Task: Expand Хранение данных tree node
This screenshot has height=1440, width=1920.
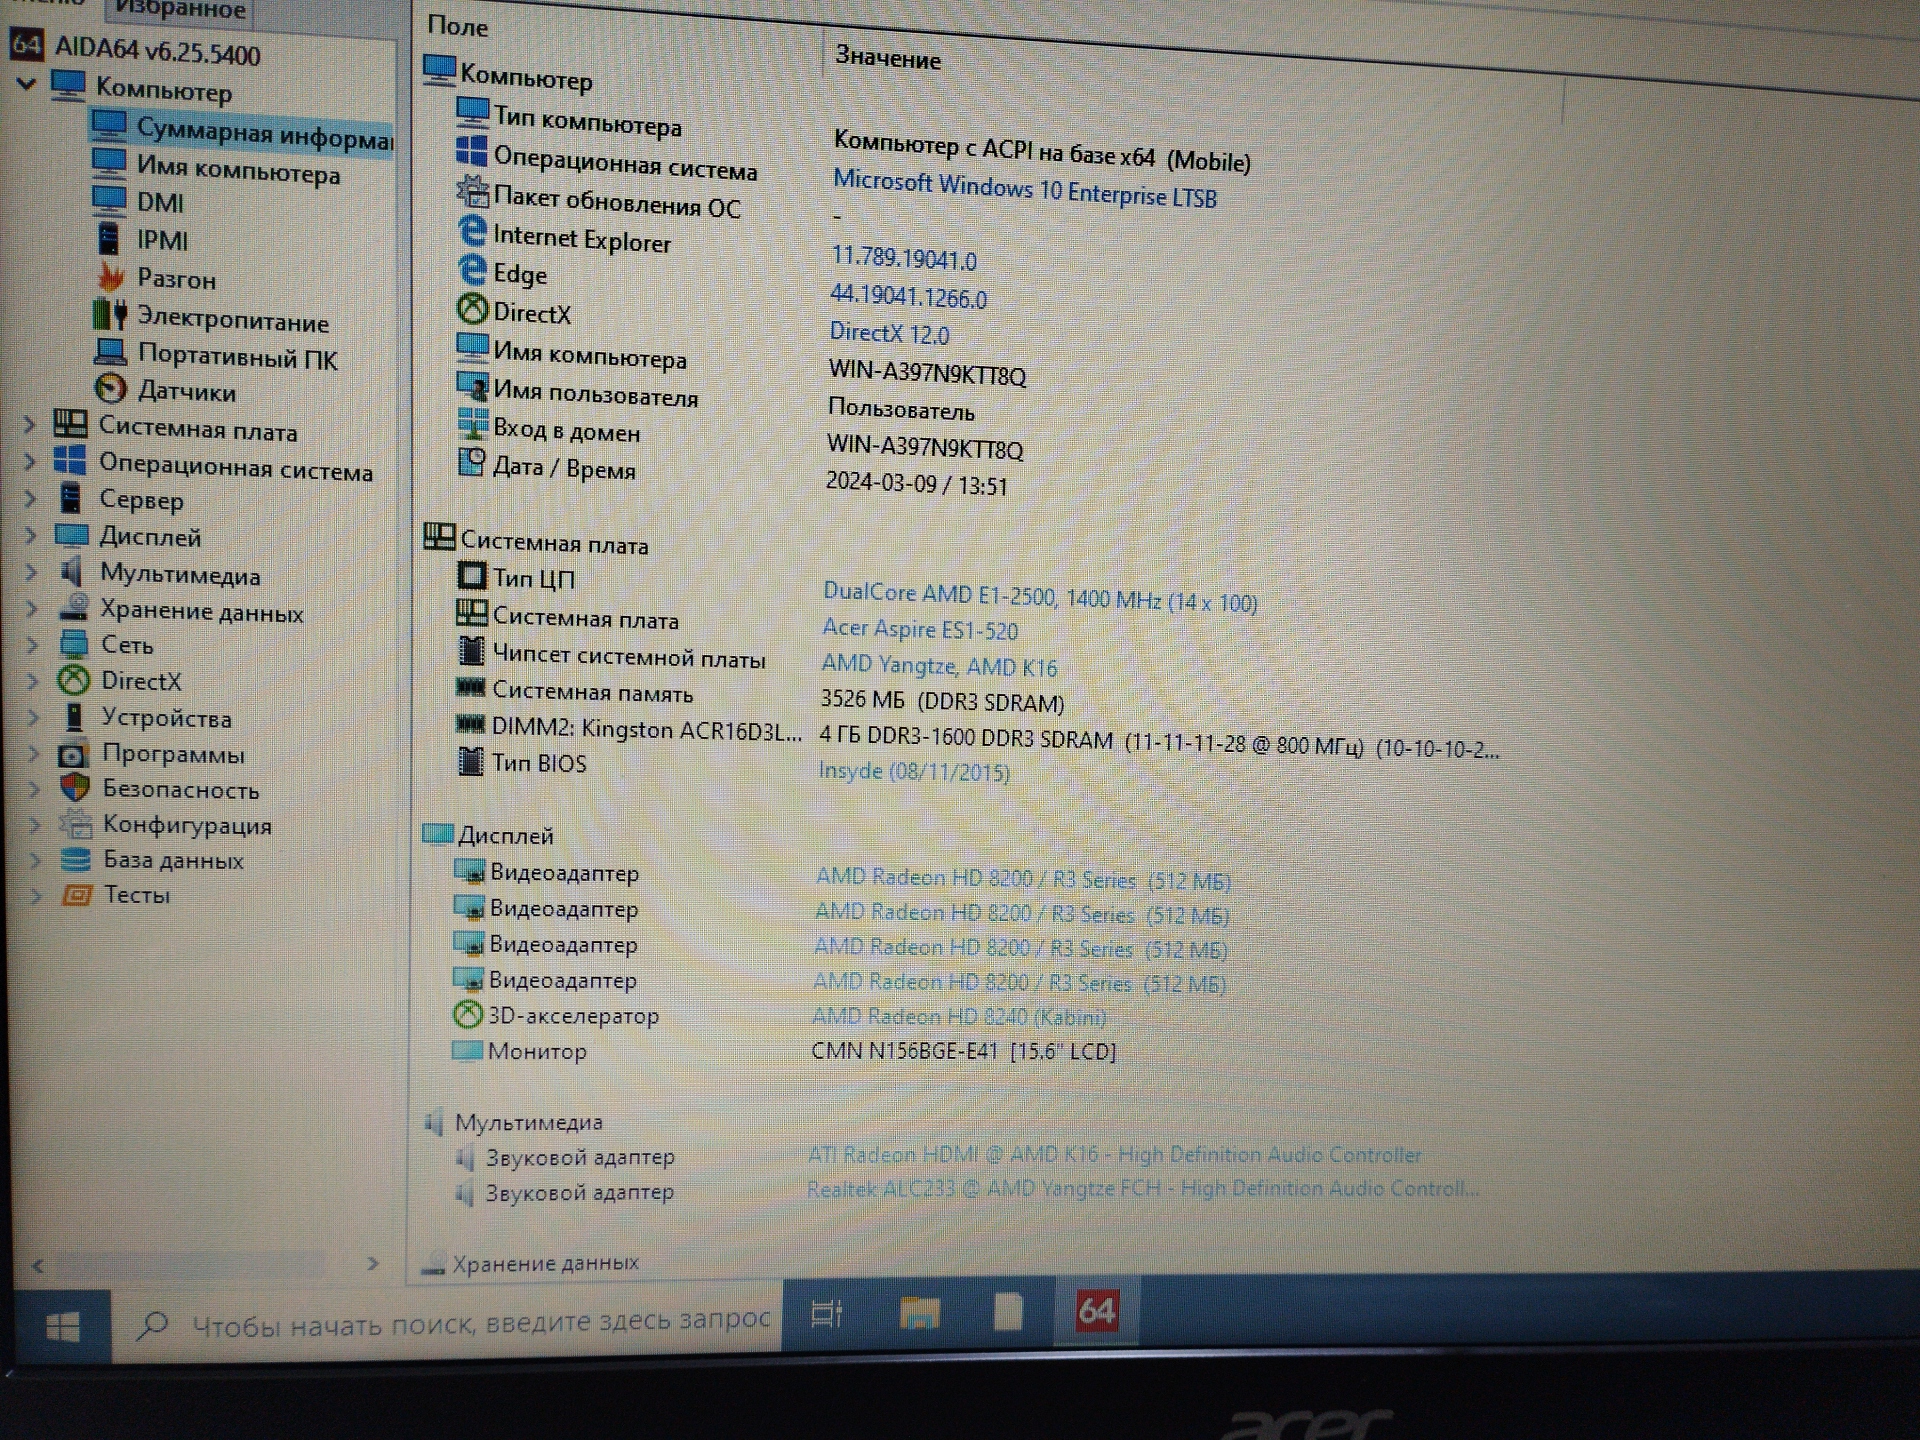Action: pos(31,608)
